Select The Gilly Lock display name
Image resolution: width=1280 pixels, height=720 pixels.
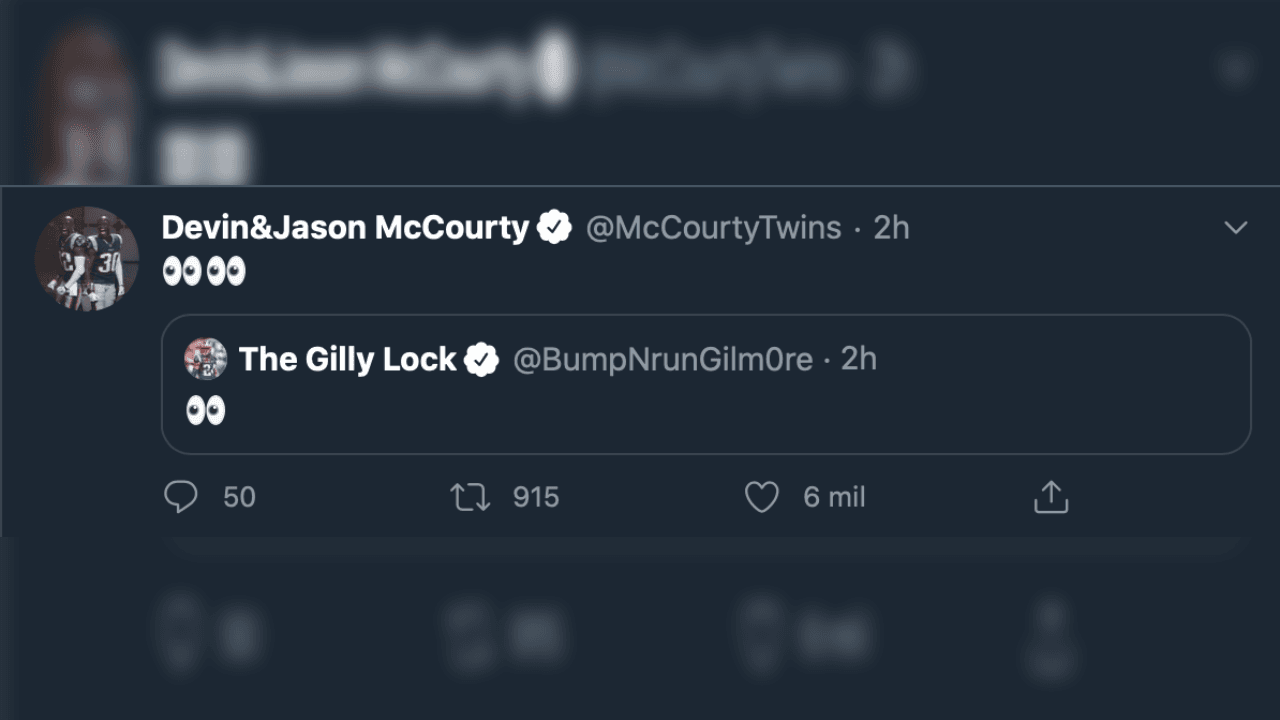click(348, 359)
